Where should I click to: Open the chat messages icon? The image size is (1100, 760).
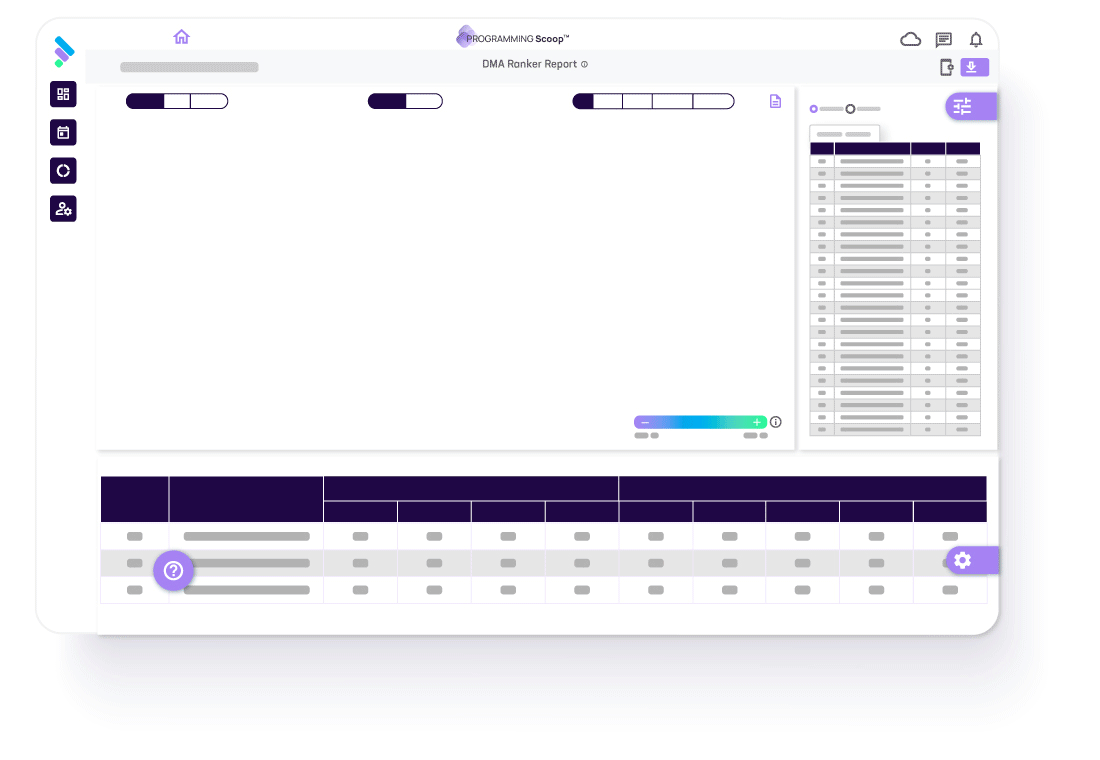point(943,39)
